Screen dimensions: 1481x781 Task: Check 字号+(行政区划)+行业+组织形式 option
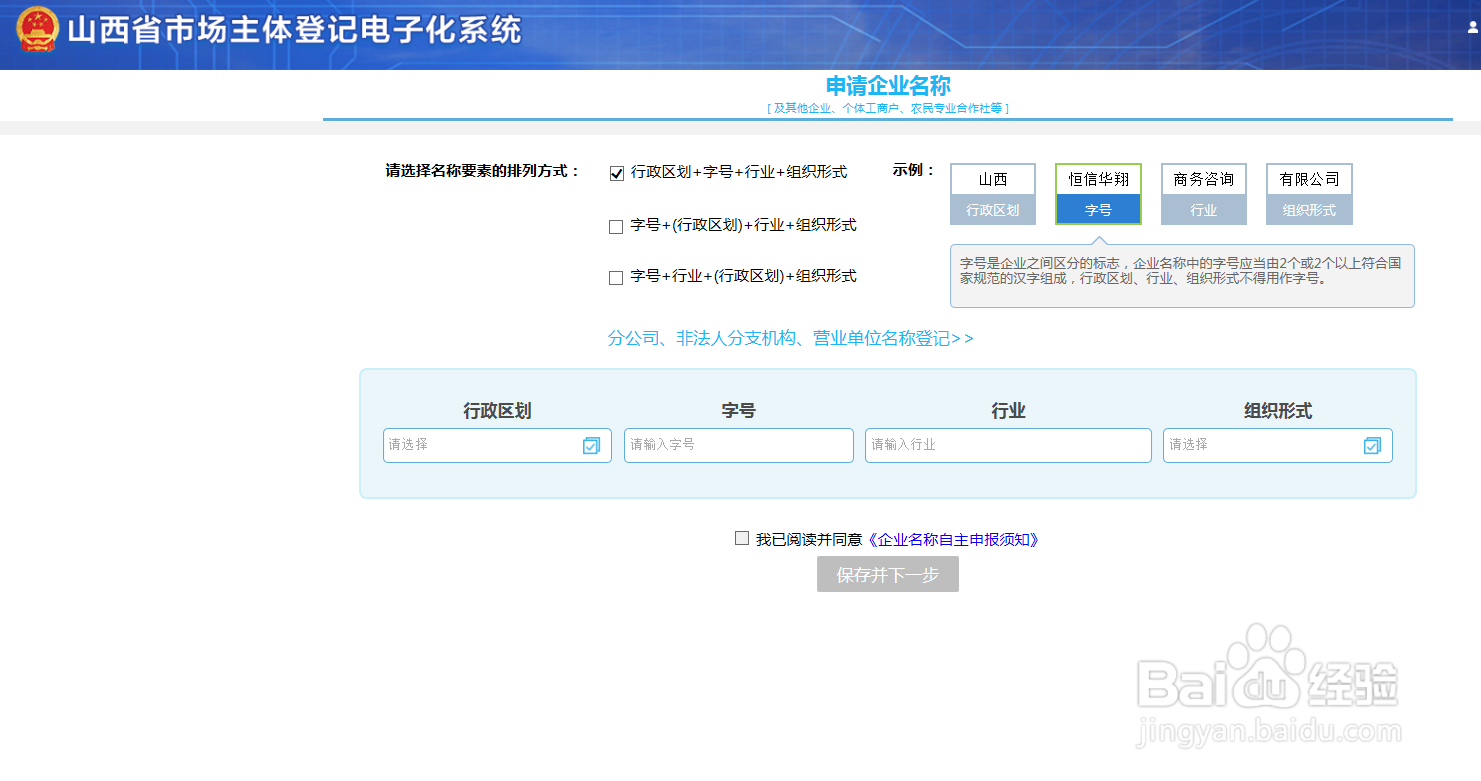[x=616, y=225]
